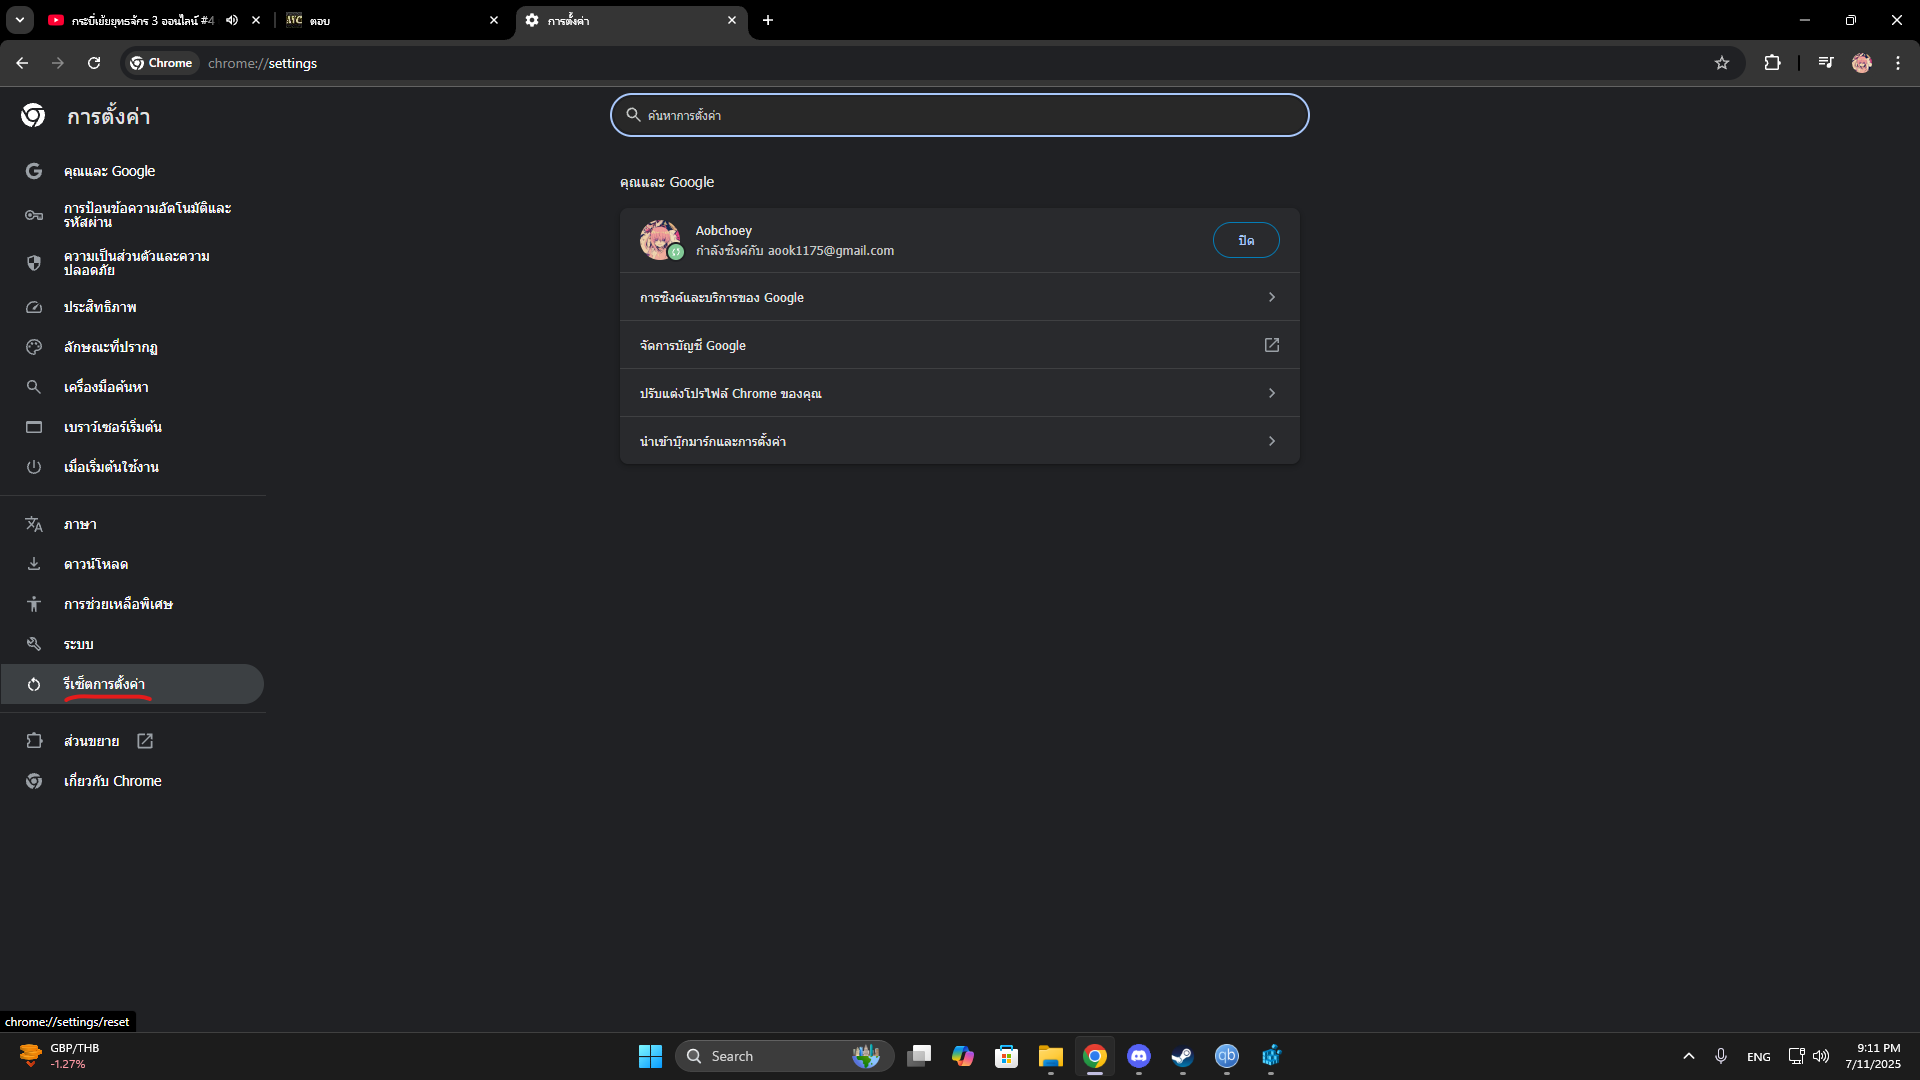Viewport: 1920px width, 1080px height.
Task: Click the ปิด sync button
Action: tap(1245, 240)
